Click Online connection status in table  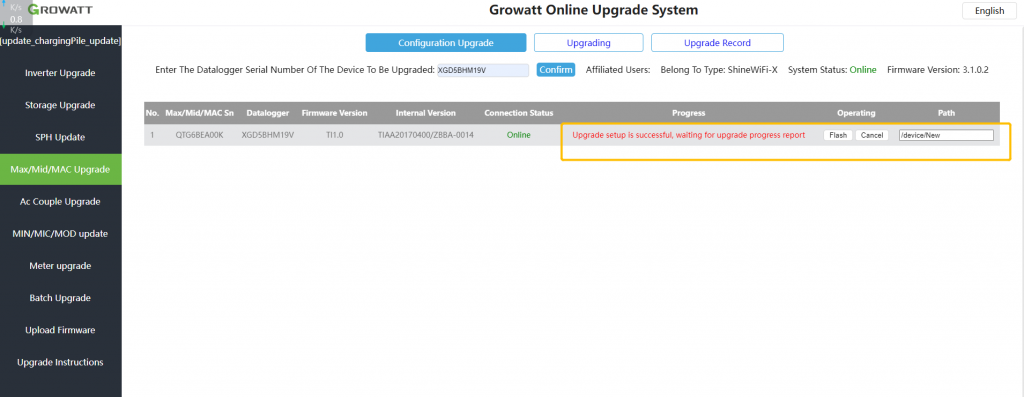(x=519, y=135)
